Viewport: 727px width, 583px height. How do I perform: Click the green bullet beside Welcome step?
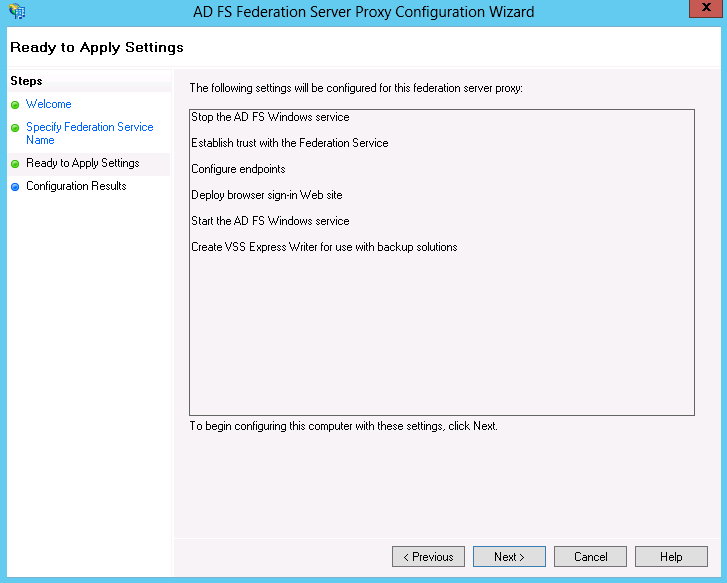pyautogui.click(x=15, y=105)
